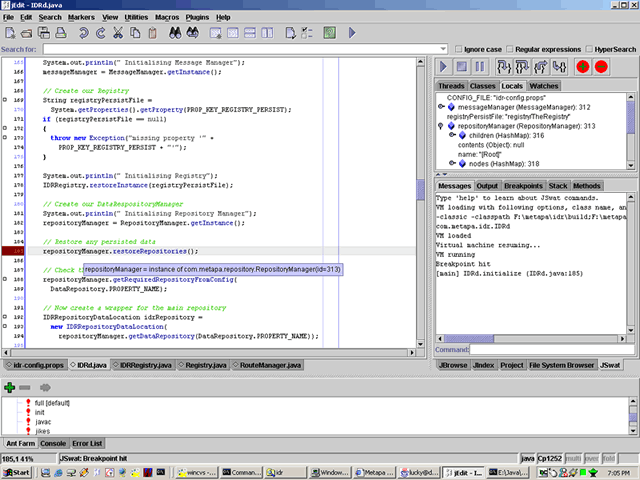Toggle the Regular expressions checkbox
Screen dimensions: 640x480
click(511, 48)
